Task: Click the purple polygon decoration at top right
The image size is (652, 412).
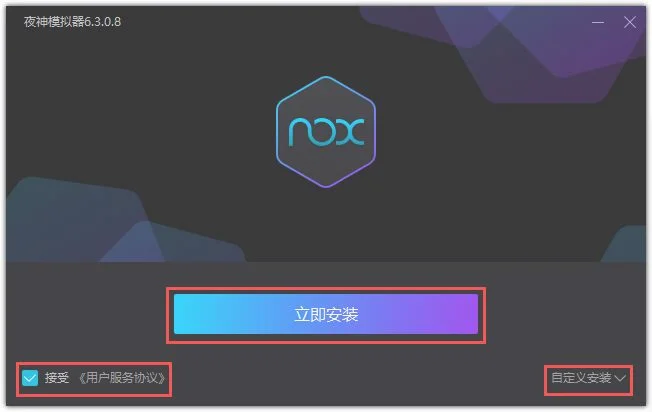Action: [541, 50]
